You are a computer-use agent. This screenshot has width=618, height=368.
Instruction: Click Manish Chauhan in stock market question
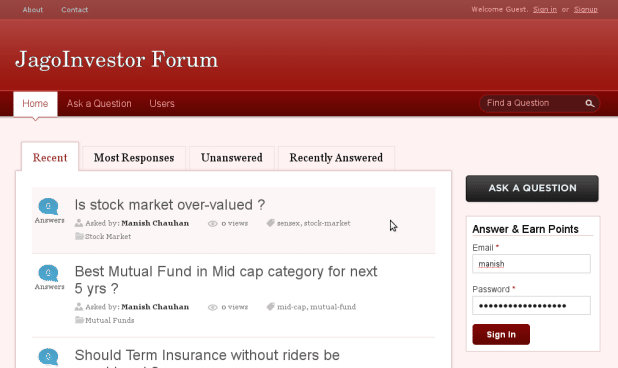(x=155, y=223)
